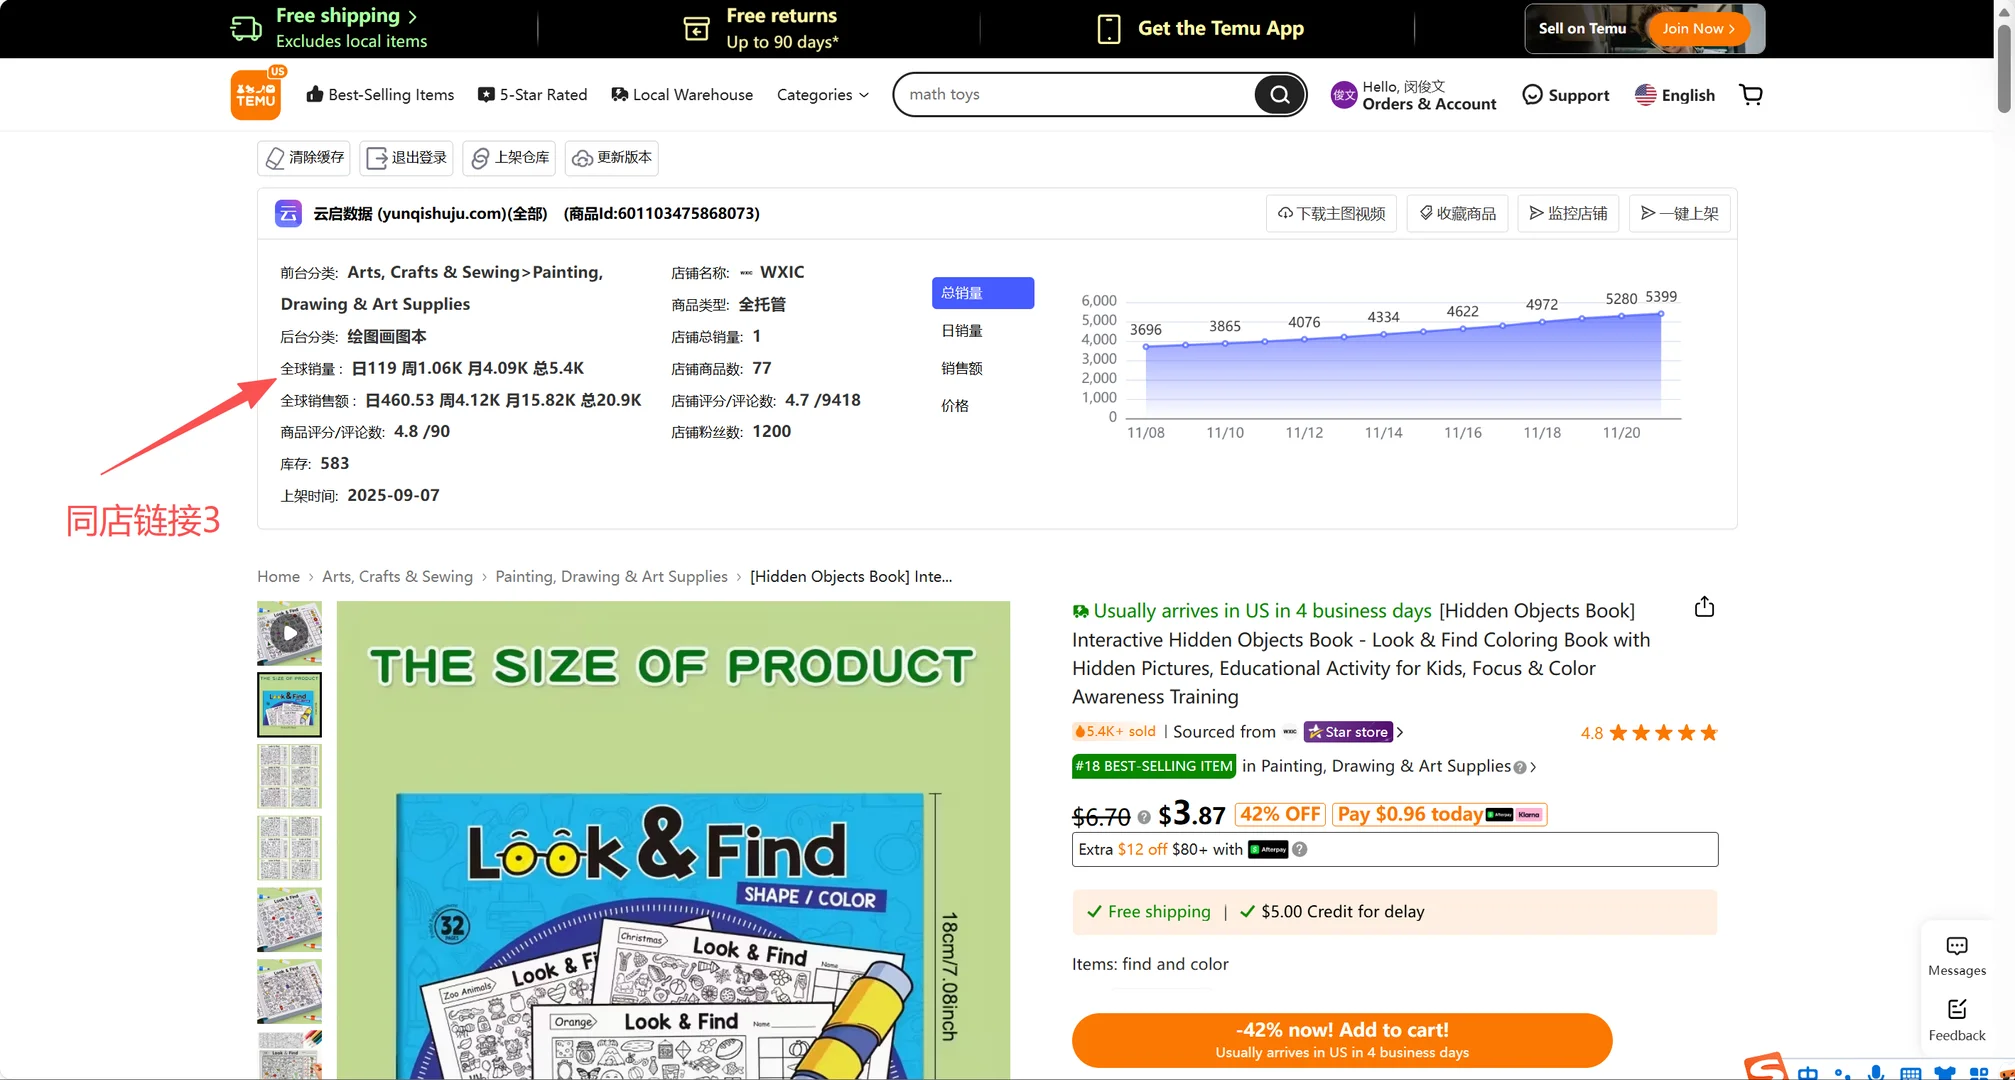Add product to cart with orange button

1342,1040
